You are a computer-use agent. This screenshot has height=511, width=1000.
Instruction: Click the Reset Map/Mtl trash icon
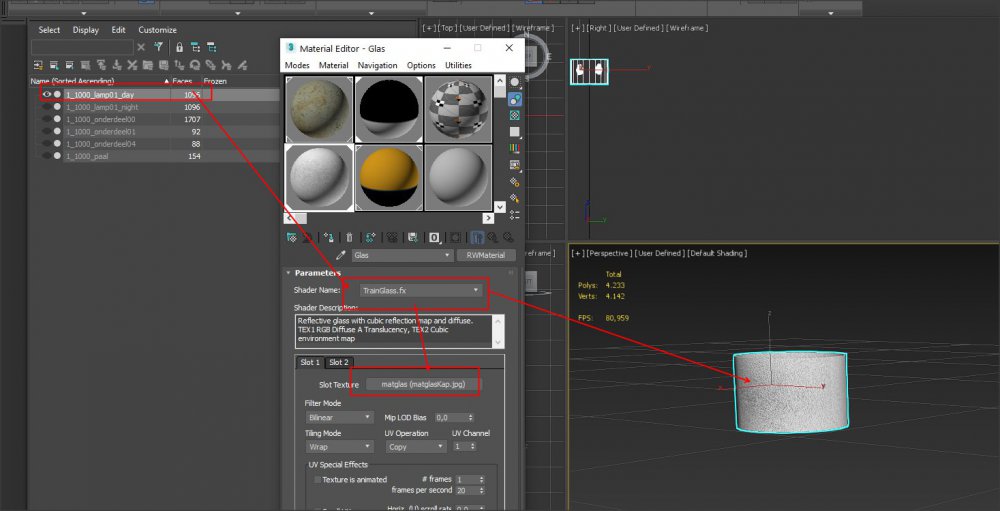click(x=349, y=237)
